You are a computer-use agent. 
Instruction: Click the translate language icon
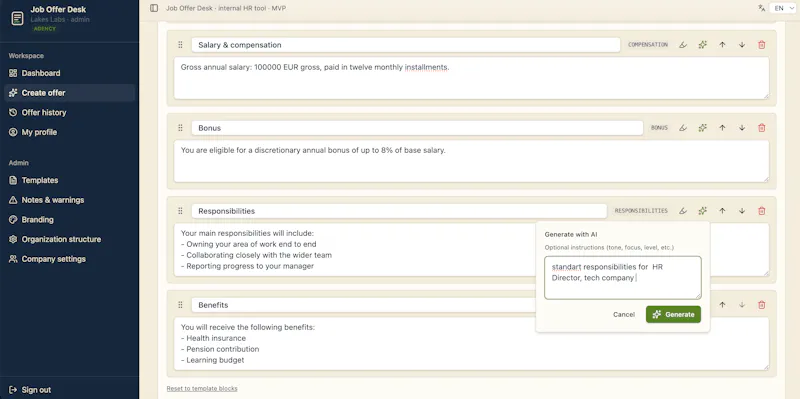pos(762,8)
